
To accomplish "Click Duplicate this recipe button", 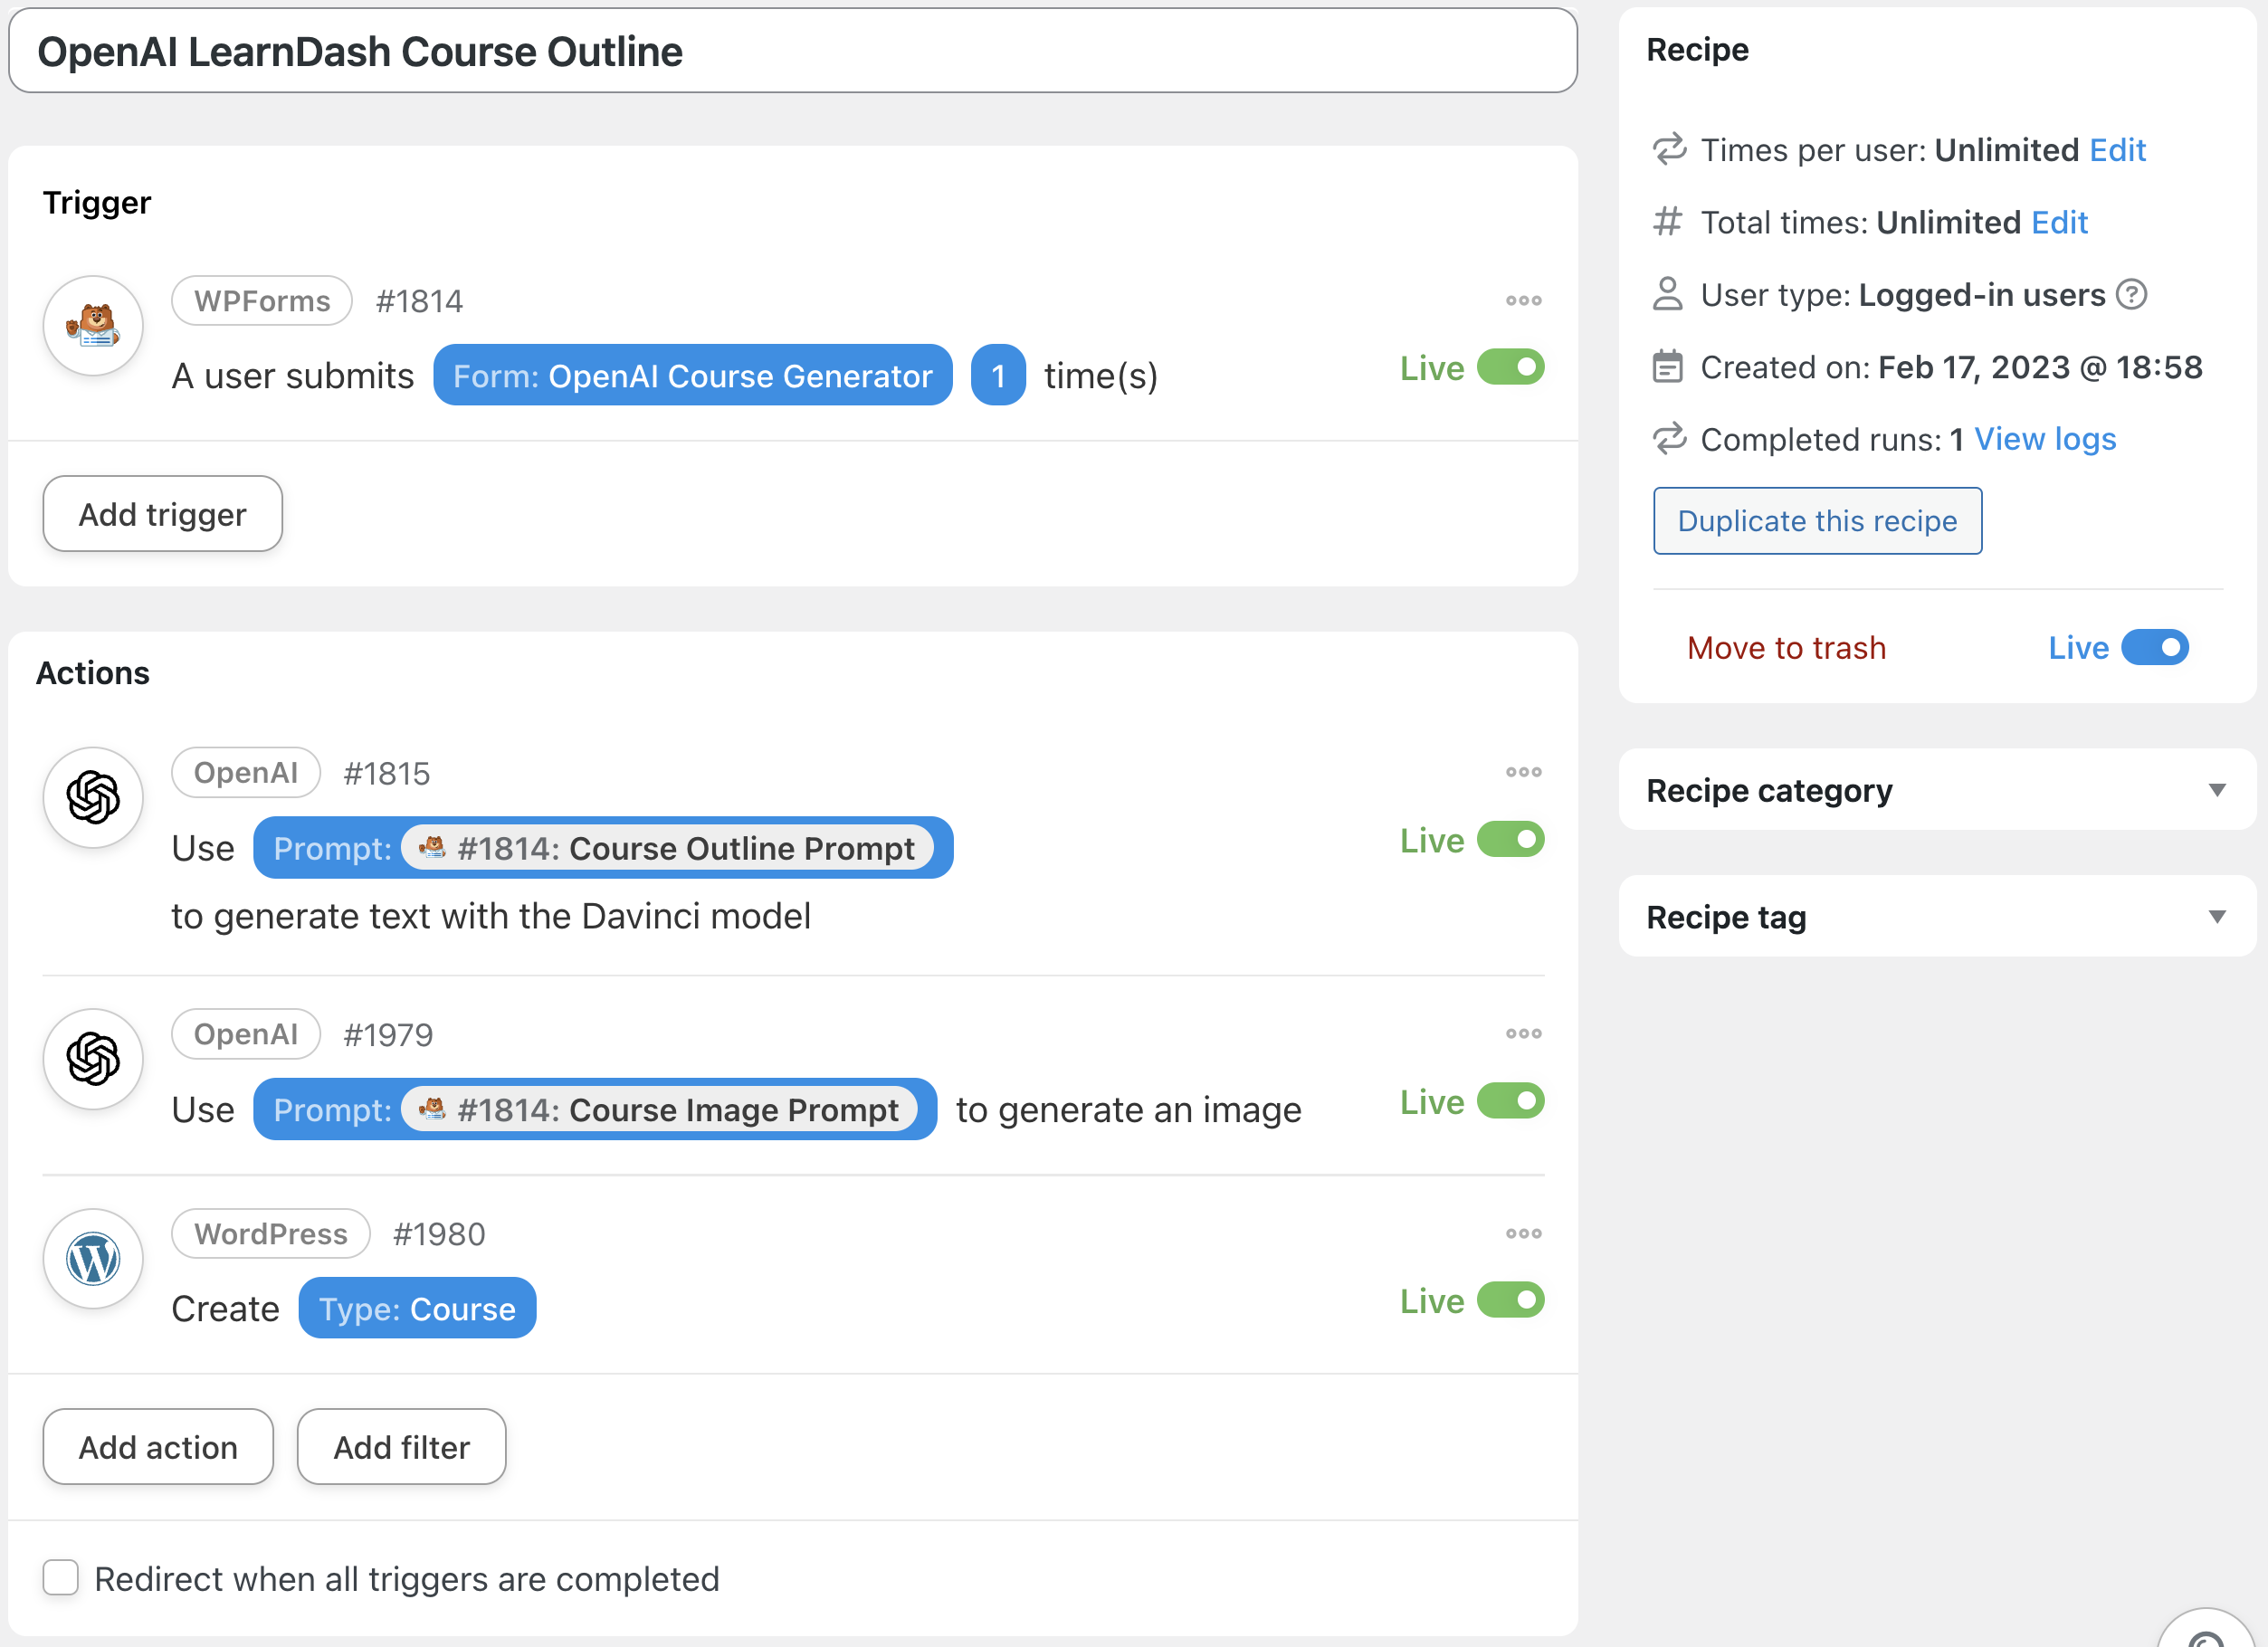I will tap(1817, 521).
